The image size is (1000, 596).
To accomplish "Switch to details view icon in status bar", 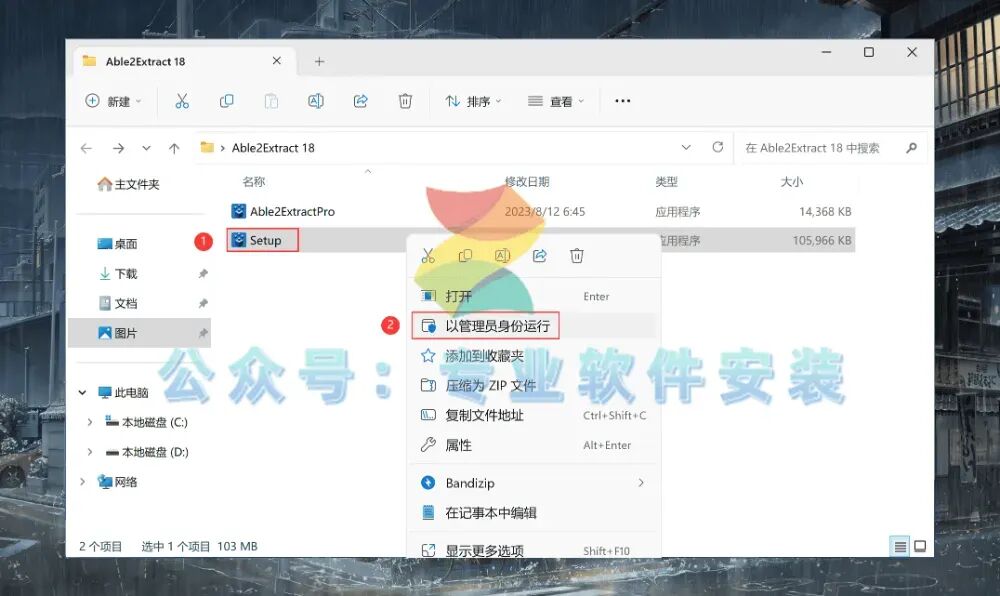I will [x=900, y=546].
